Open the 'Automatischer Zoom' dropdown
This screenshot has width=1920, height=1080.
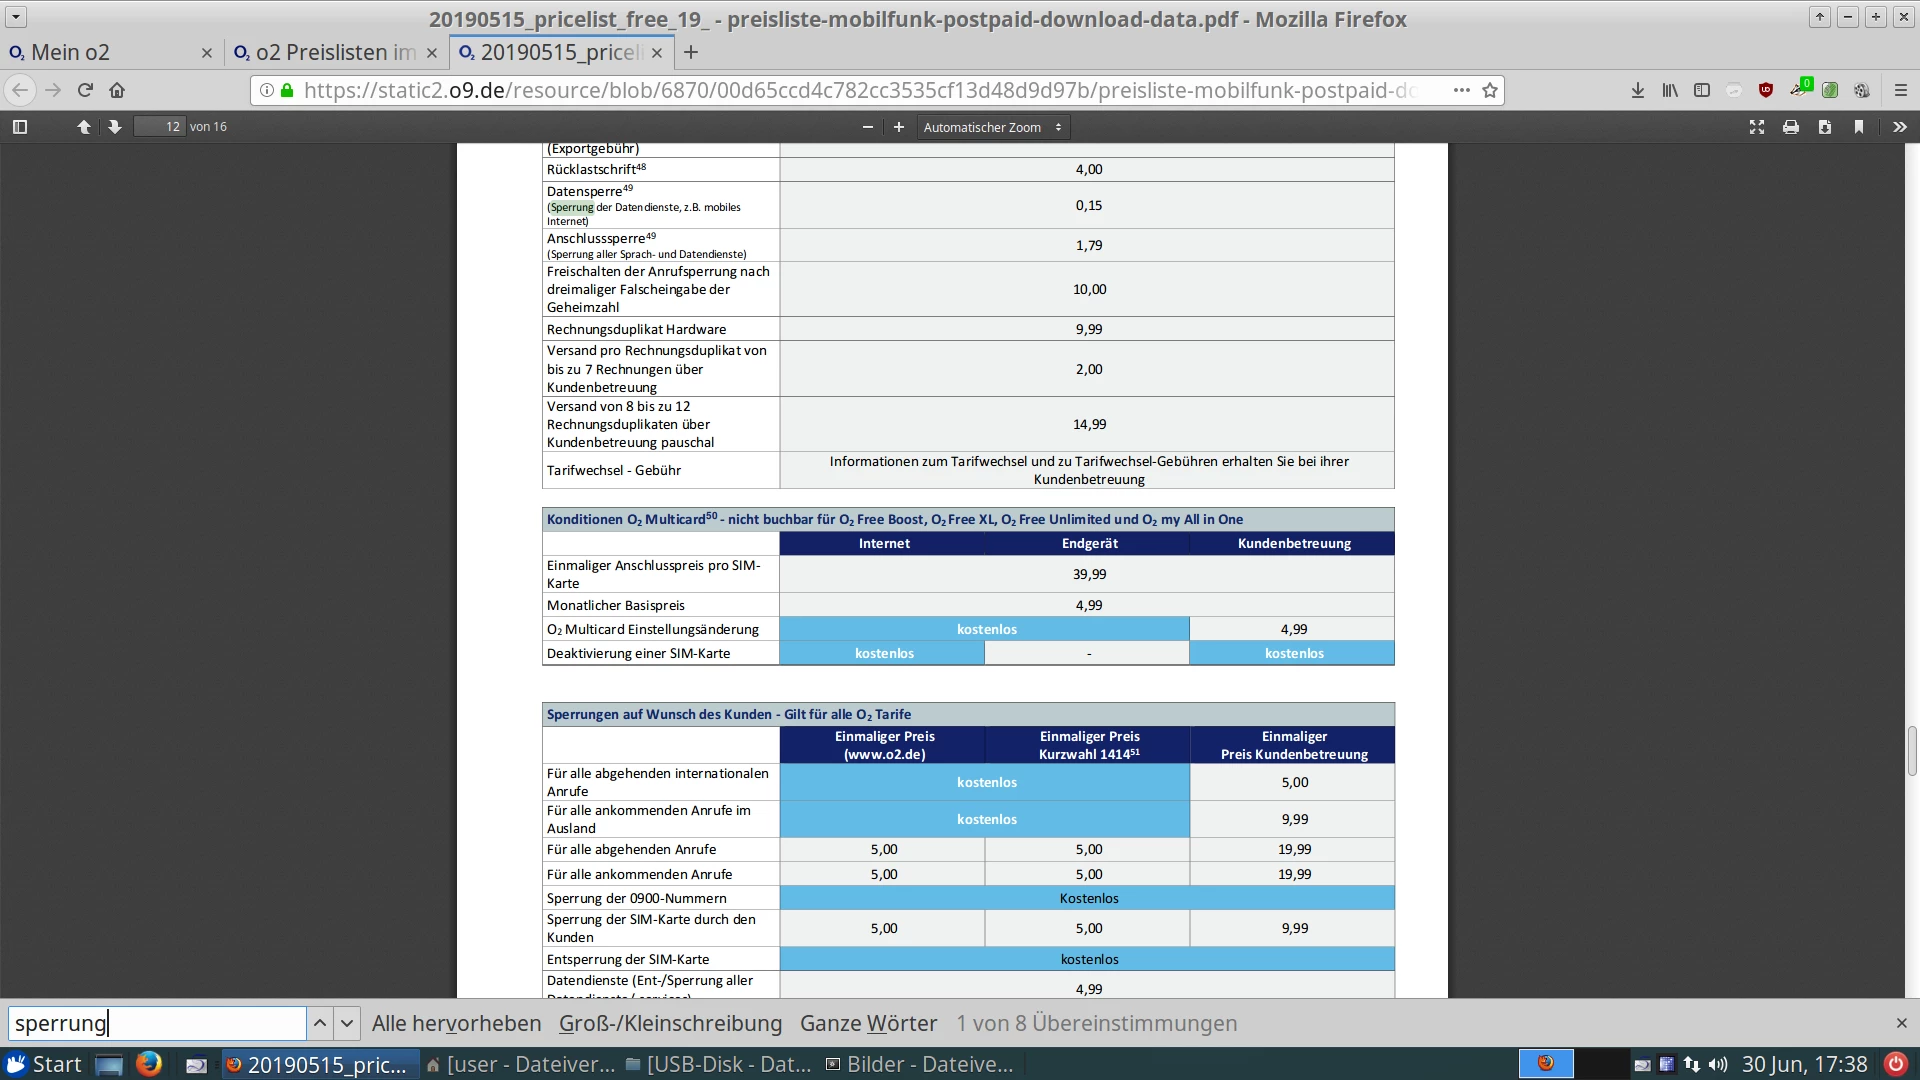(992, 127)
